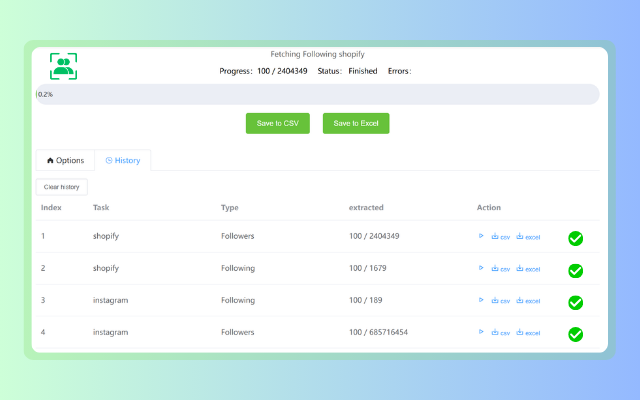
Task: Click Followers type in row 1
Action: 238,236
